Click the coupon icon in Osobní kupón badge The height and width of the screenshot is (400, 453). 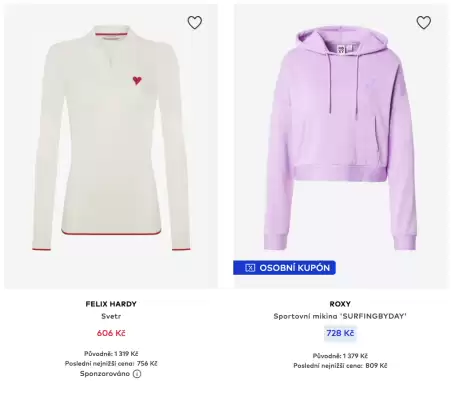(x=250, y=268)
